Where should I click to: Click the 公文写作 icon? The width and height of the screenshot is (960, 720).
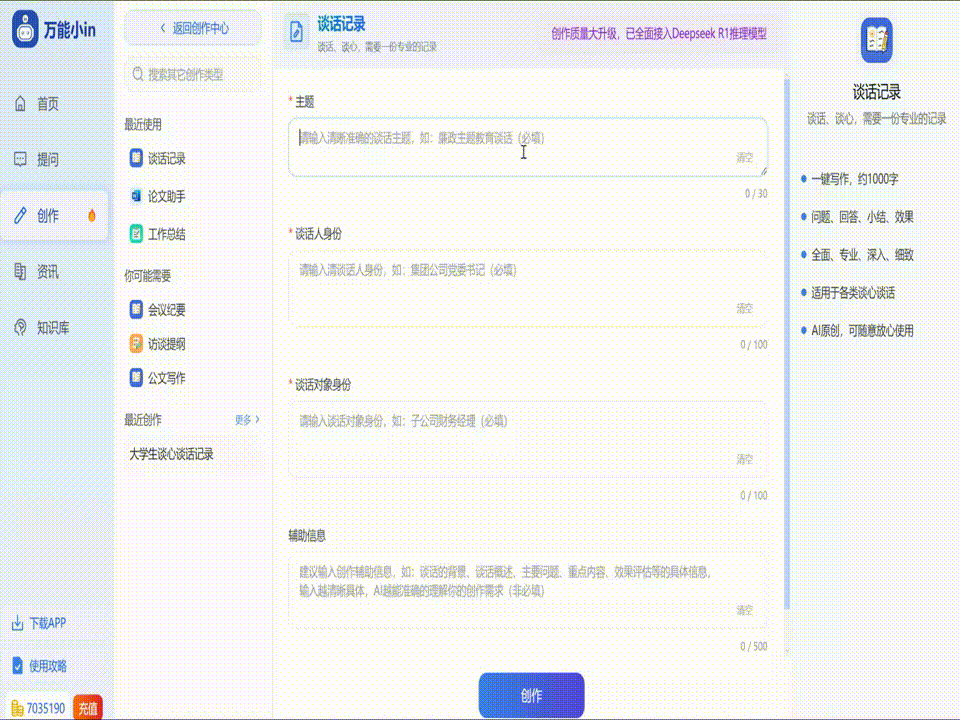coord(136,378)
